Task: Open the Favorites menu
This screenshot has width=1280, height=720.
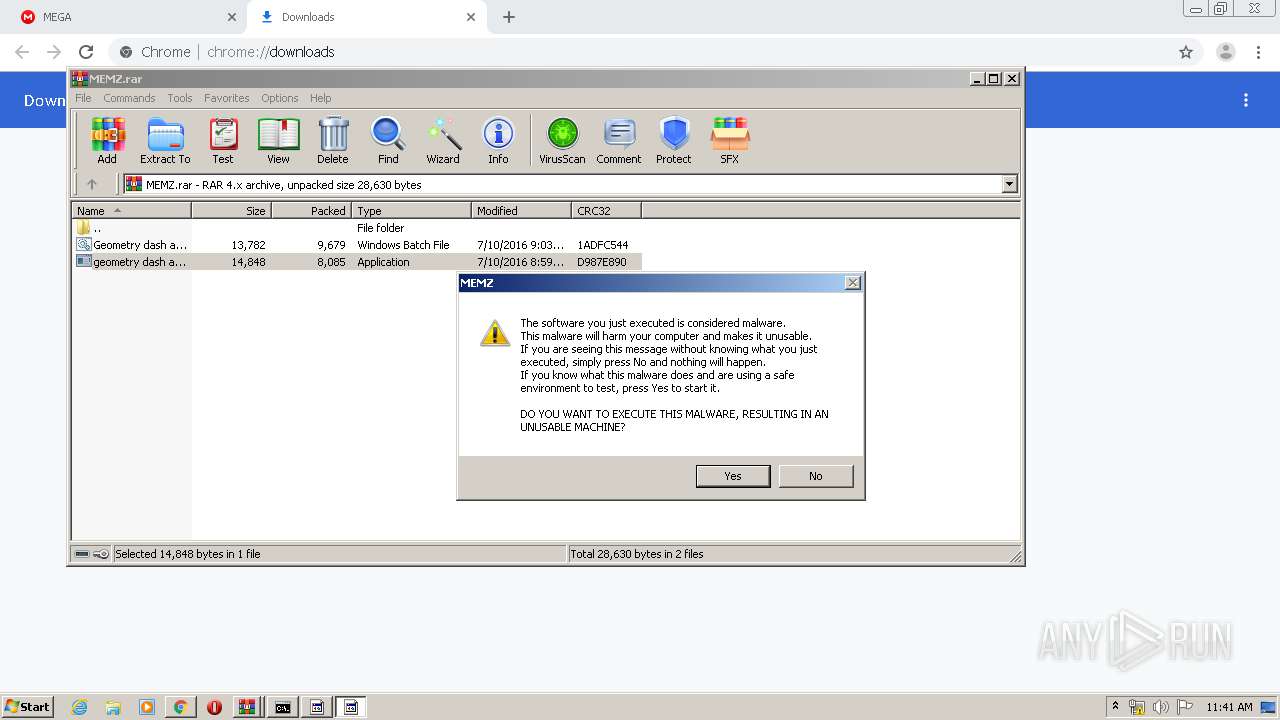Action: point(227,98)
